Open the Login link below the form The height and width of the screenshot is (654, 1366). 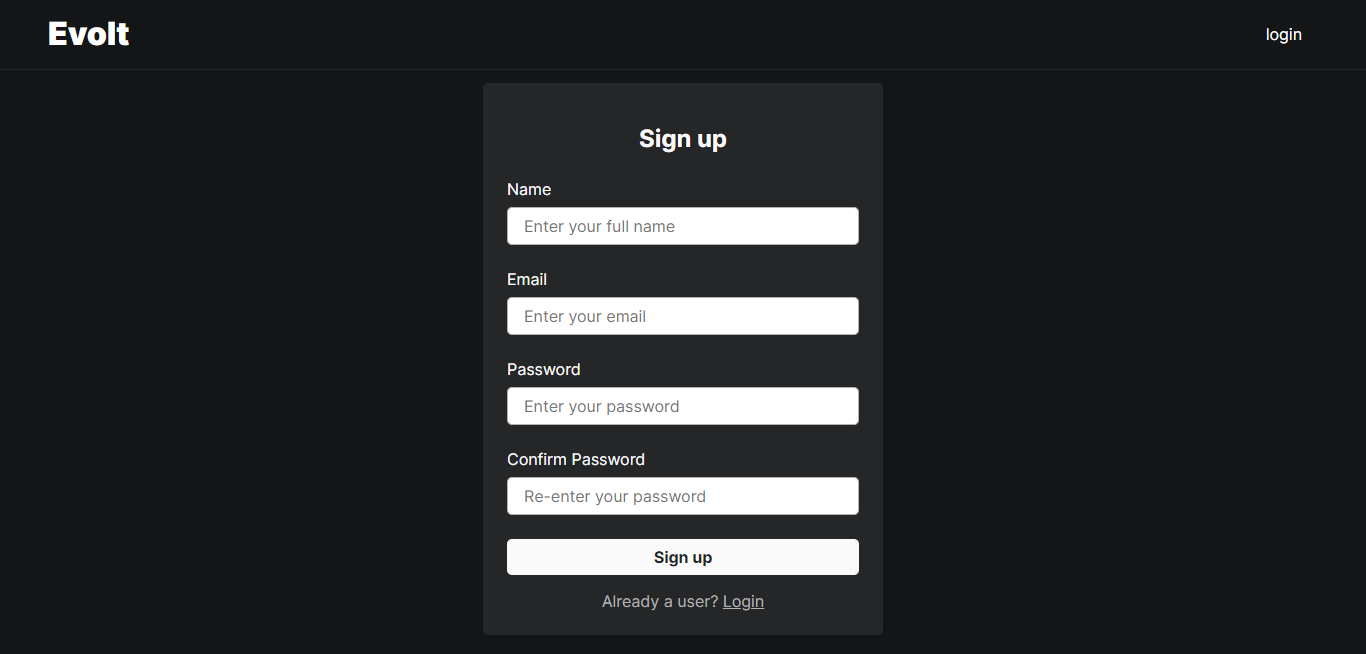click(743, 601)
